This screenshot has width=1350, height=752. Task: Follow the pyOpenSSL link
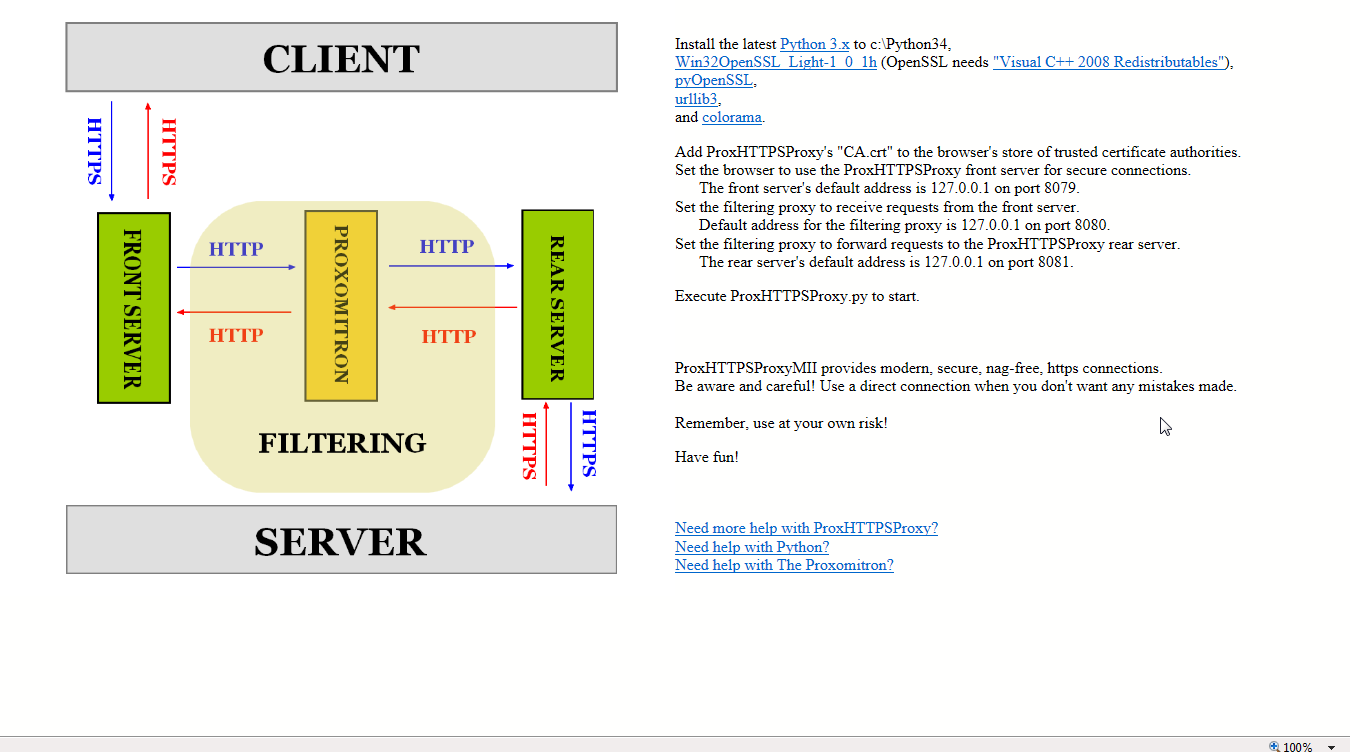tap(713, 81)
